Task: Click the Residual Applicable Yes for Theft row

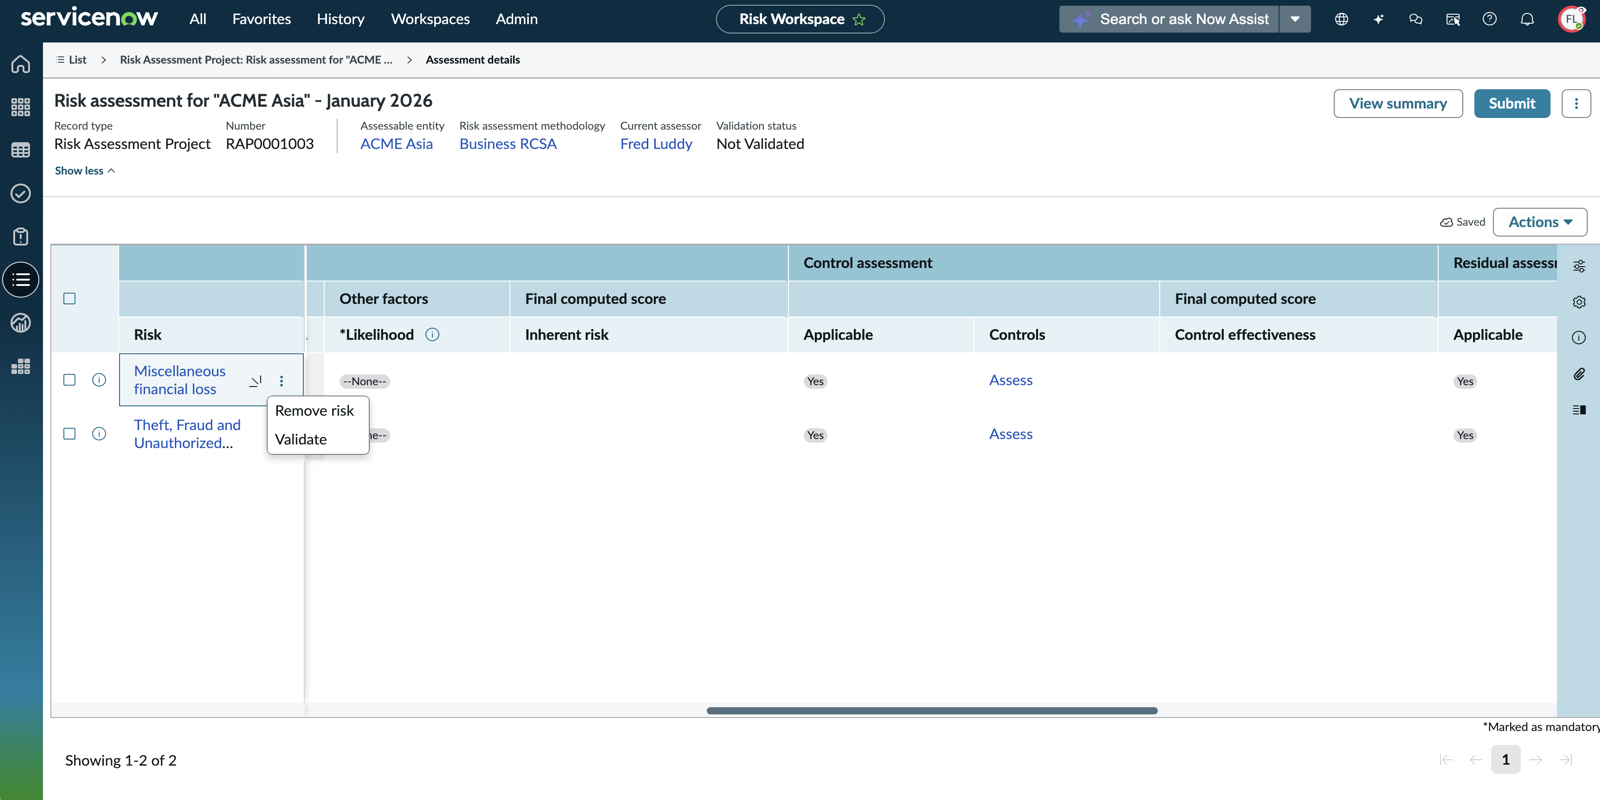Action: click(1465, 435)
